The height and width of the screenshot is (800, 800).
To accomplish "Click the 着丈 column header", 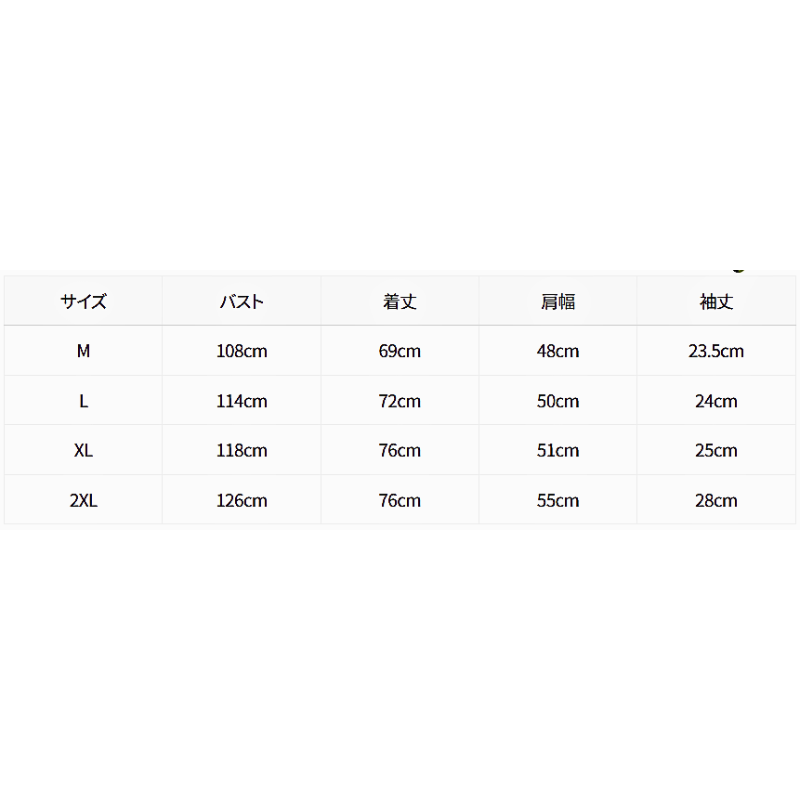I will pos(399,302).
